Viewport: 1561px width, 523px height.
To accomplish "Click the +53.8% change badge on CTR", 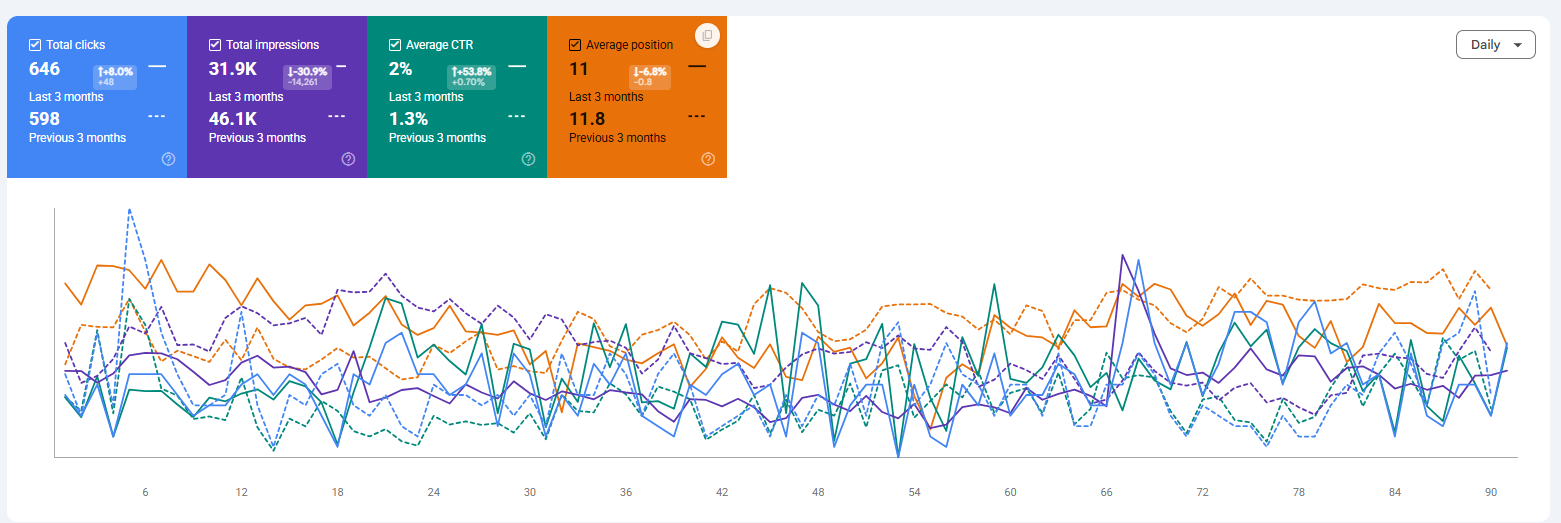I will tap(471, 76).
